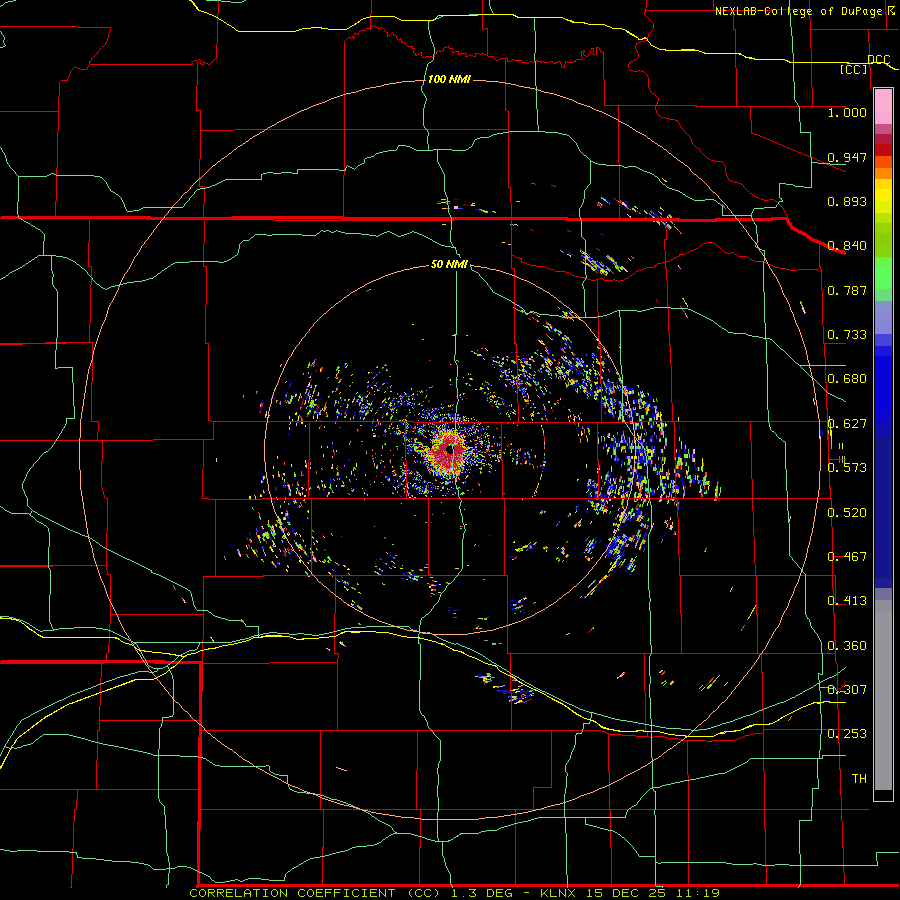900x900 pixels.
Task: Click the "100 NMI" range ring label
Action: (449, 79)
